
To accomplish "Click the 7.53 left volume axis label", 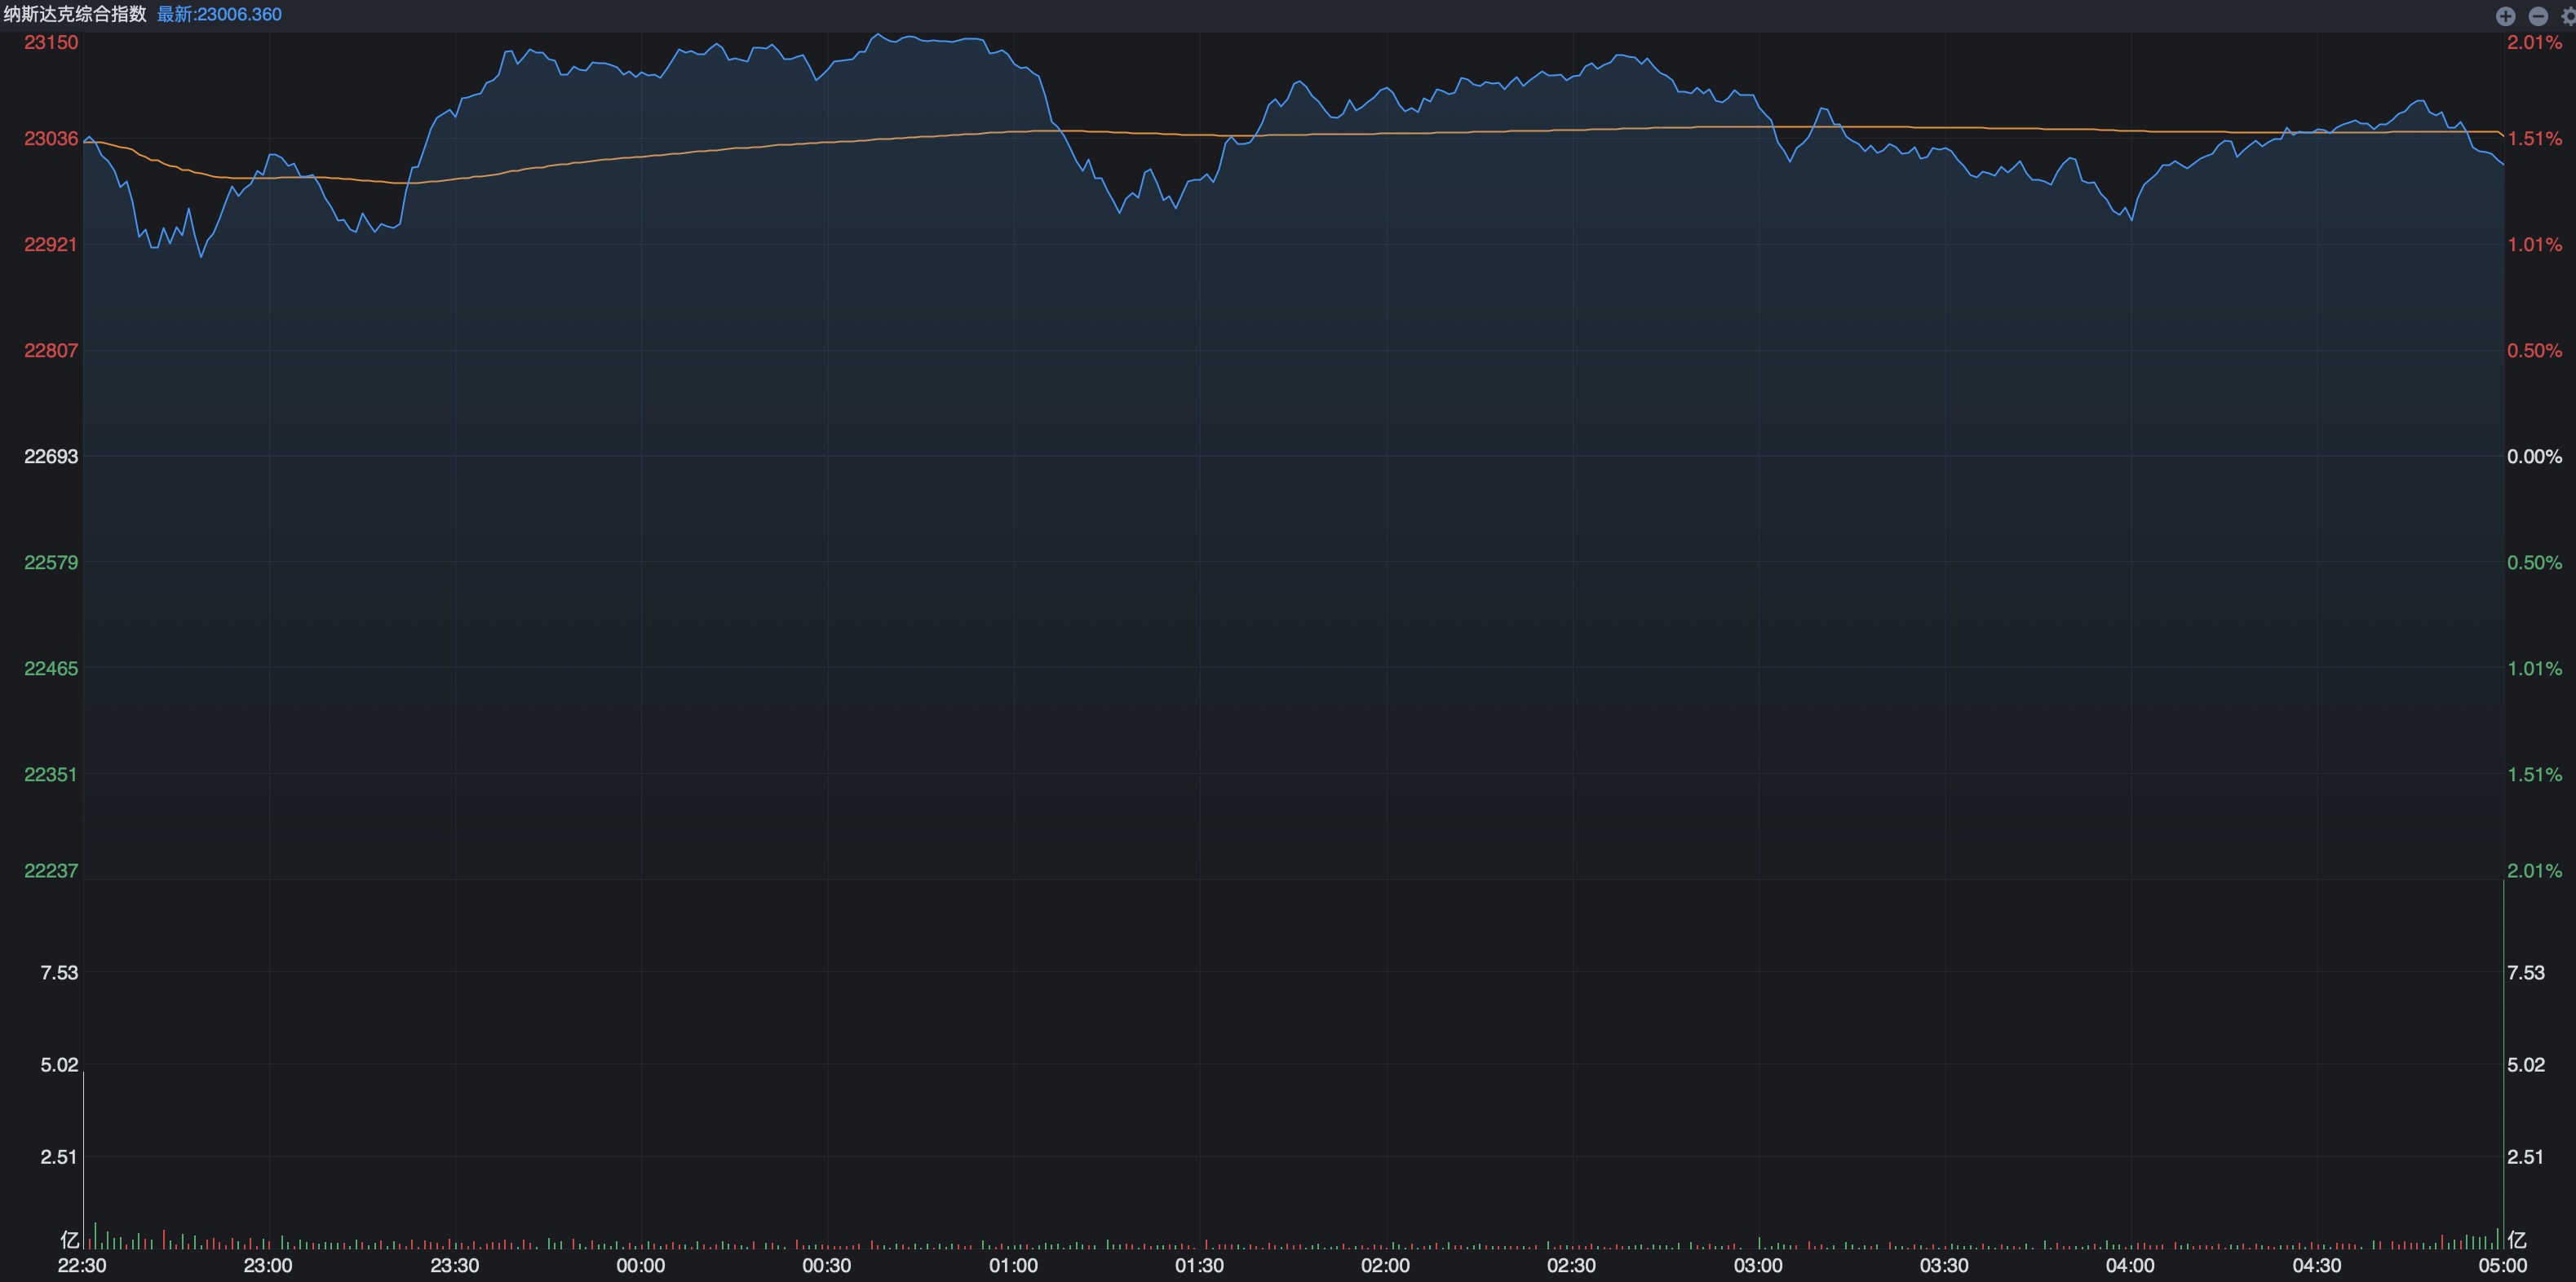I will pyautogui.click(x=59, y=972).
